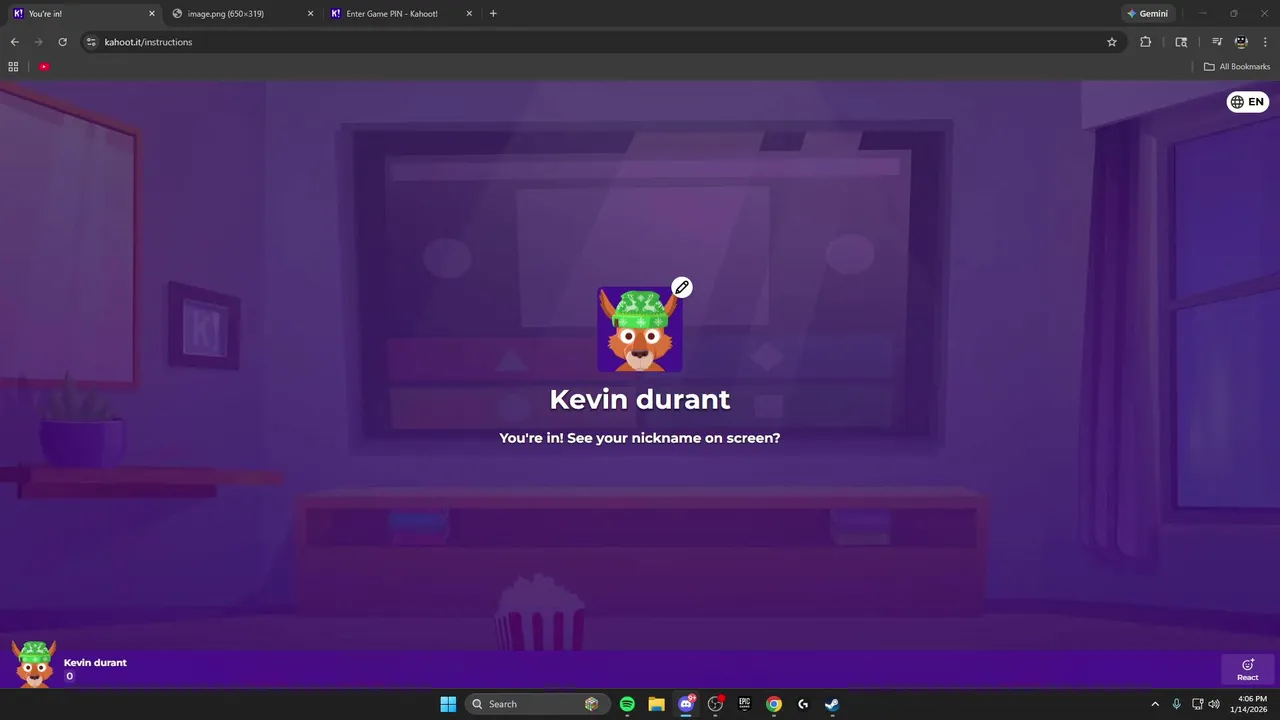Image resolution: width=1280 pixels, height=720 pixels.
Task: Open the media controls icon
Action: click(1217, 42)
